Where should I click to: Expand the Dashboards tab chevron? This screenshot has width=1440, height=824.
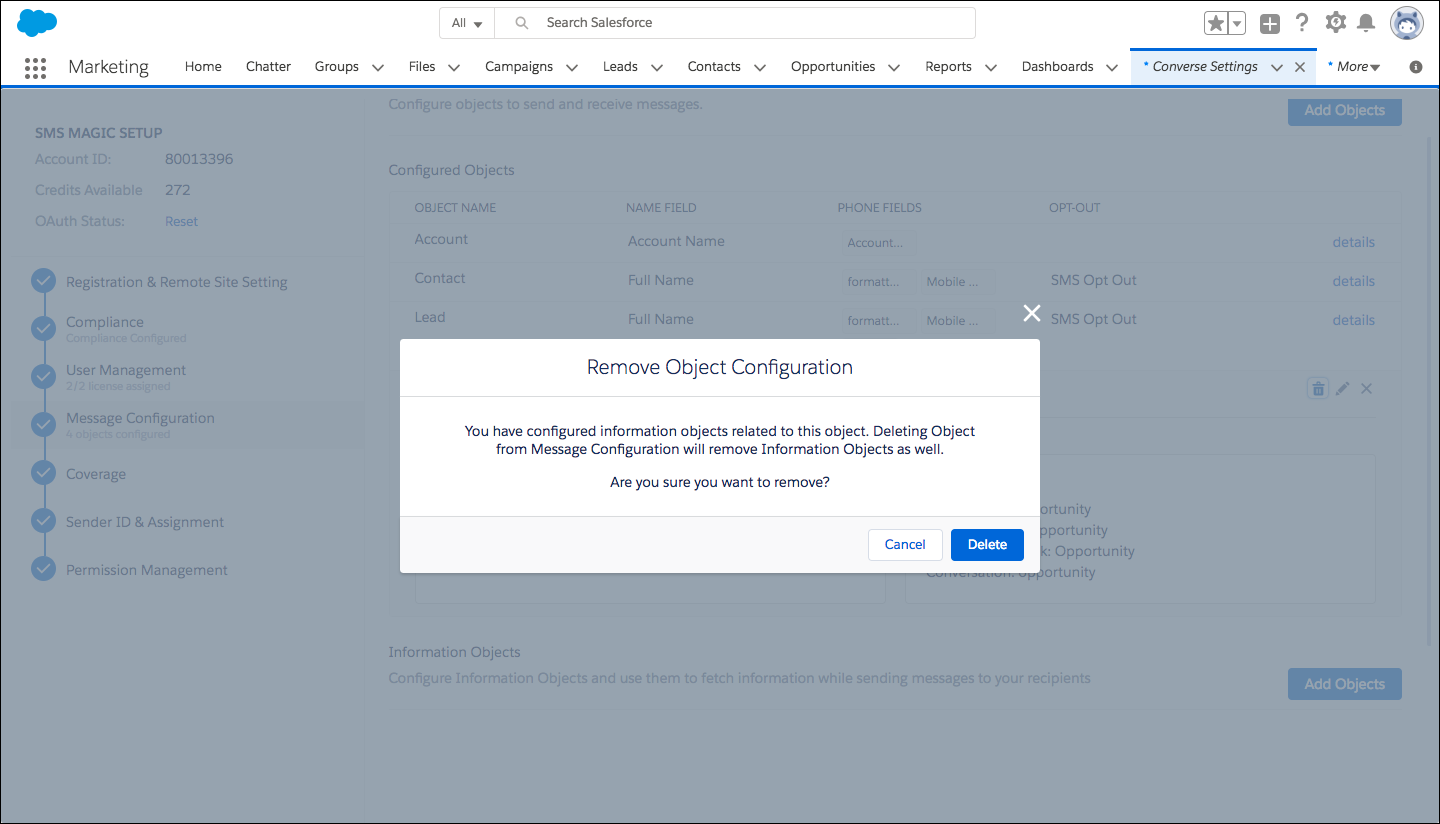[x=1112, y=68]
